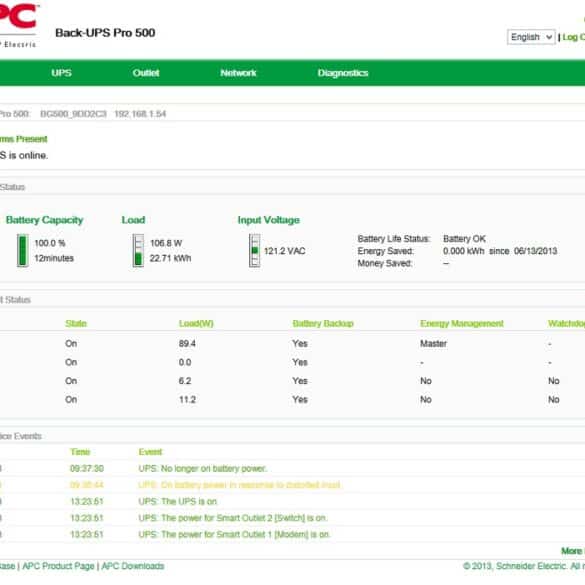Click the 6.2 load cell
585x585 pixels.
pos(185,381)
